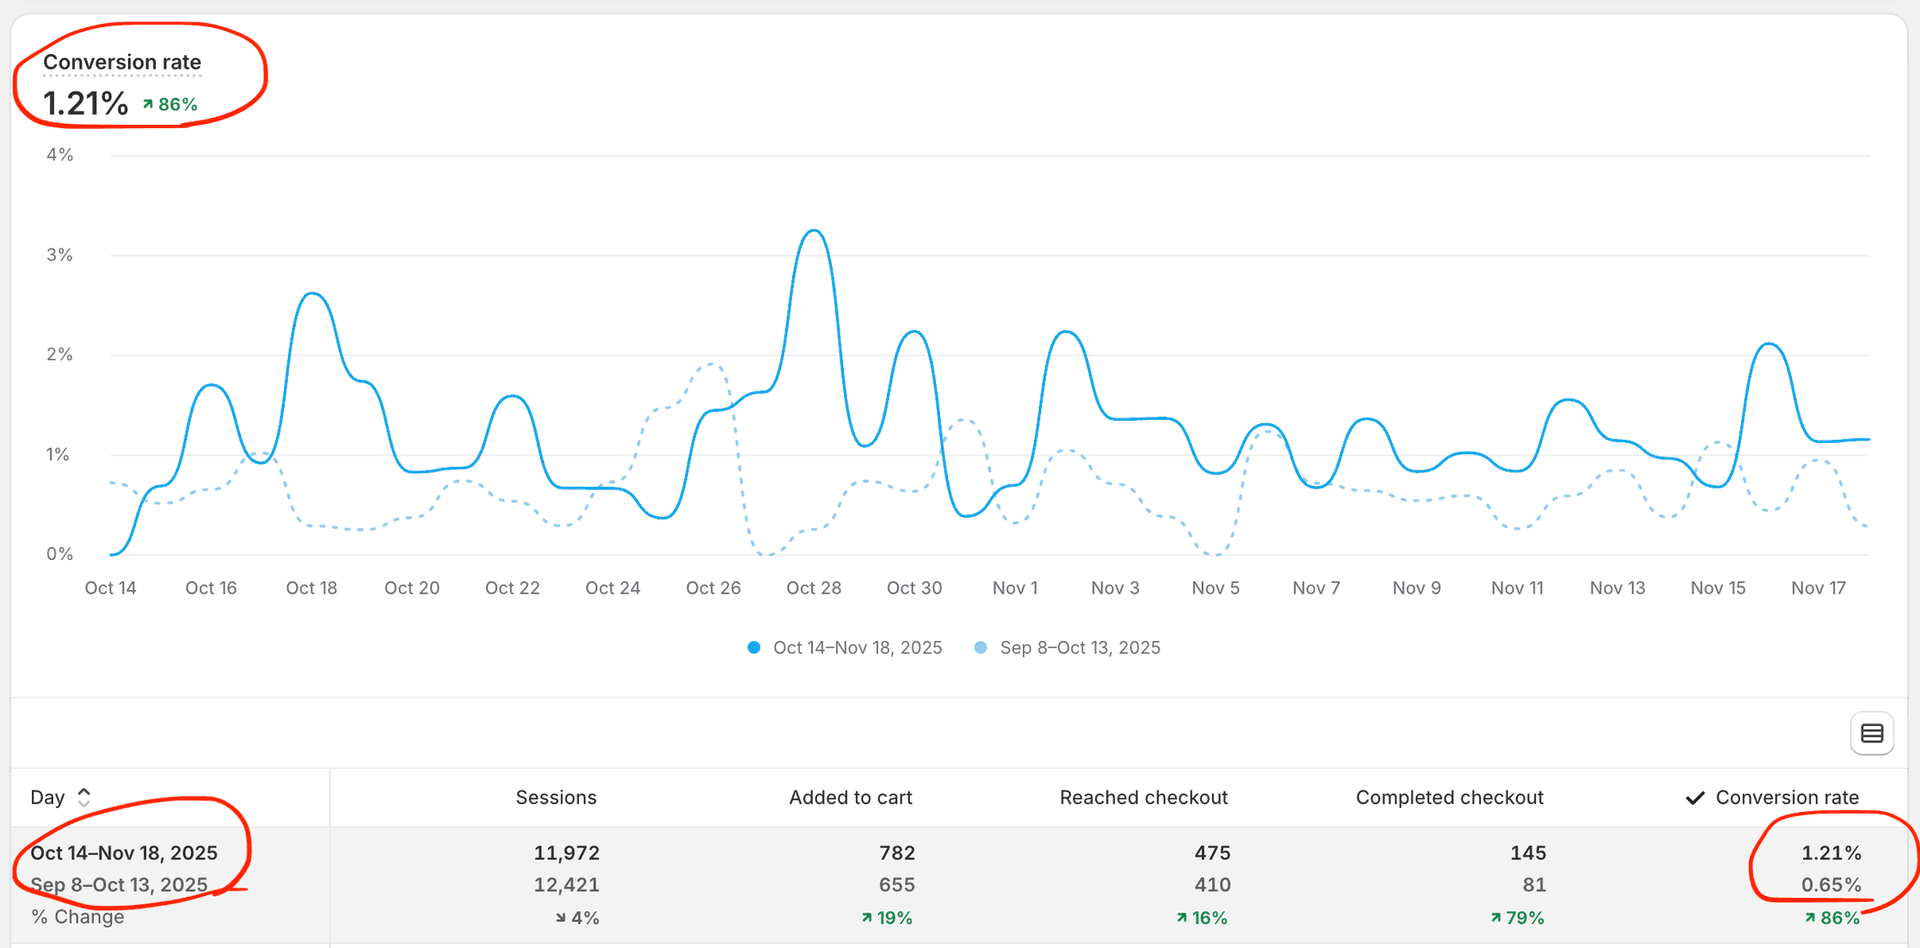Click the green upward arrow beside 86%
This screenshot has height=948, width=1920.
point(148,103)
